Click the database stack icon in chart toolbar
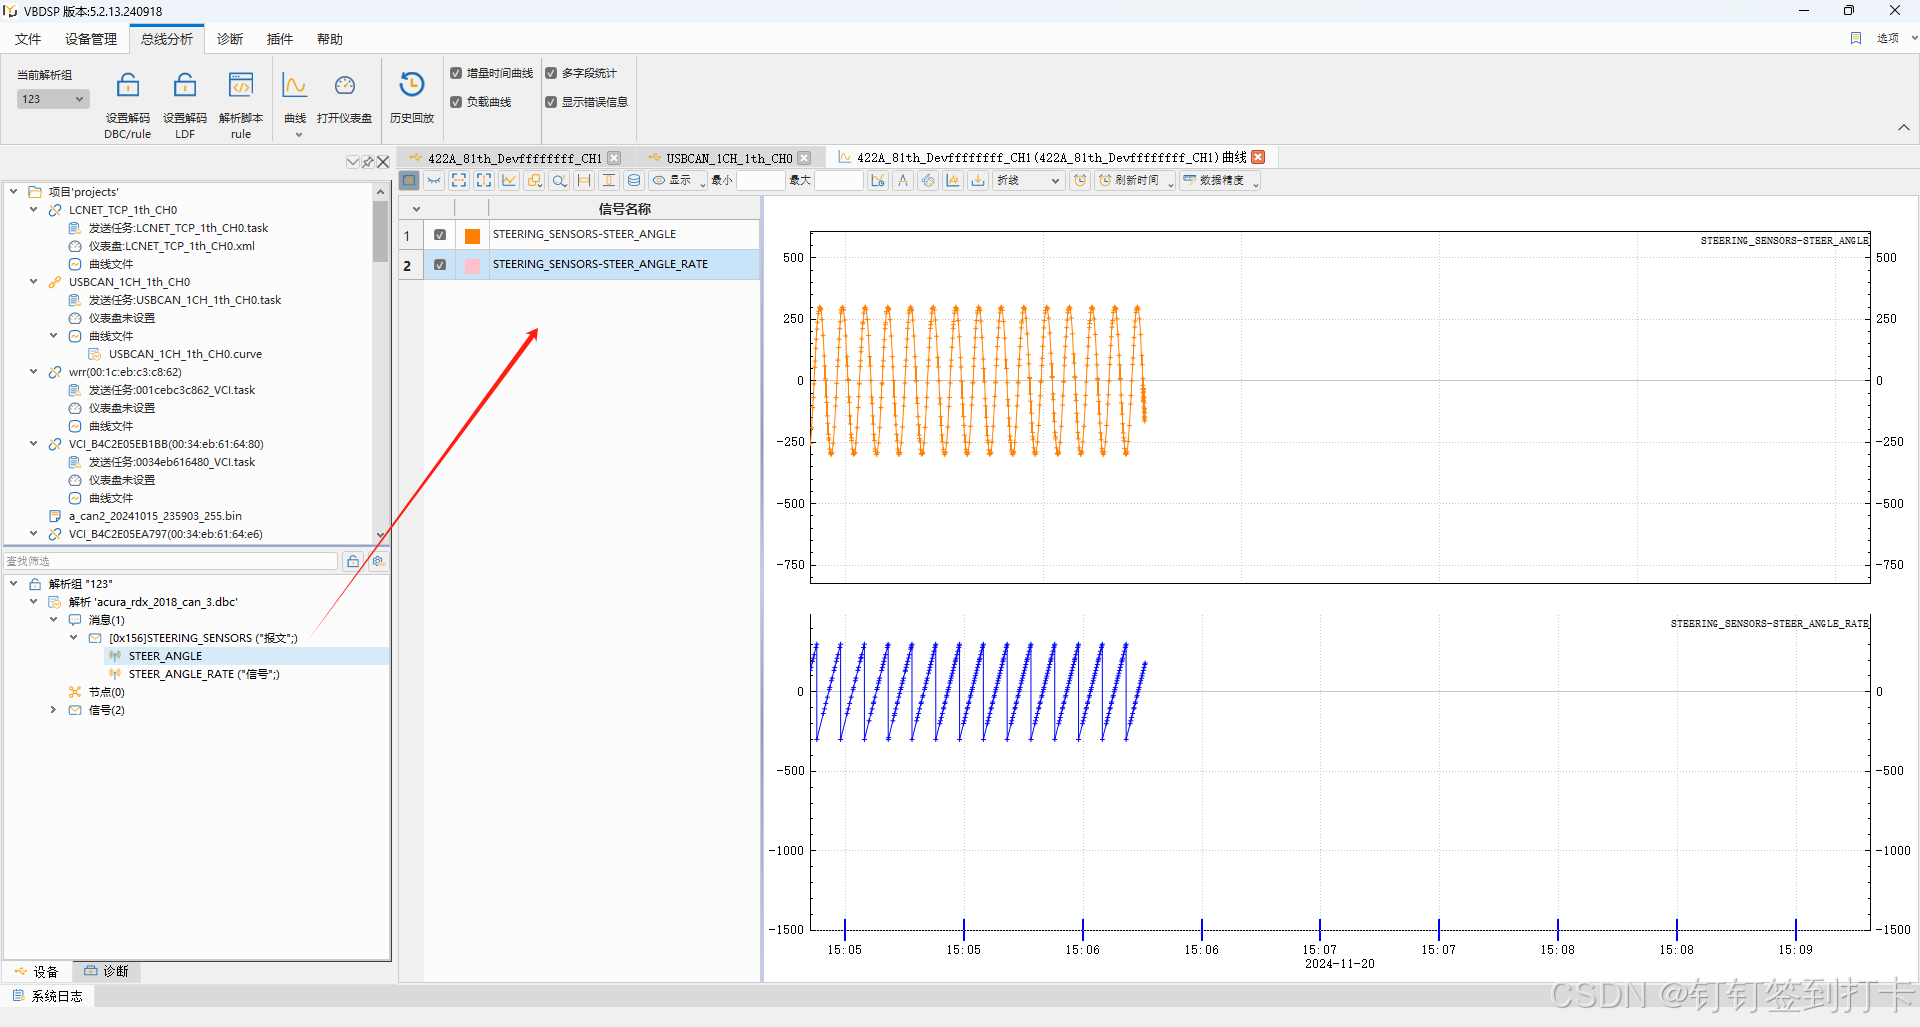 coord(634,180)
